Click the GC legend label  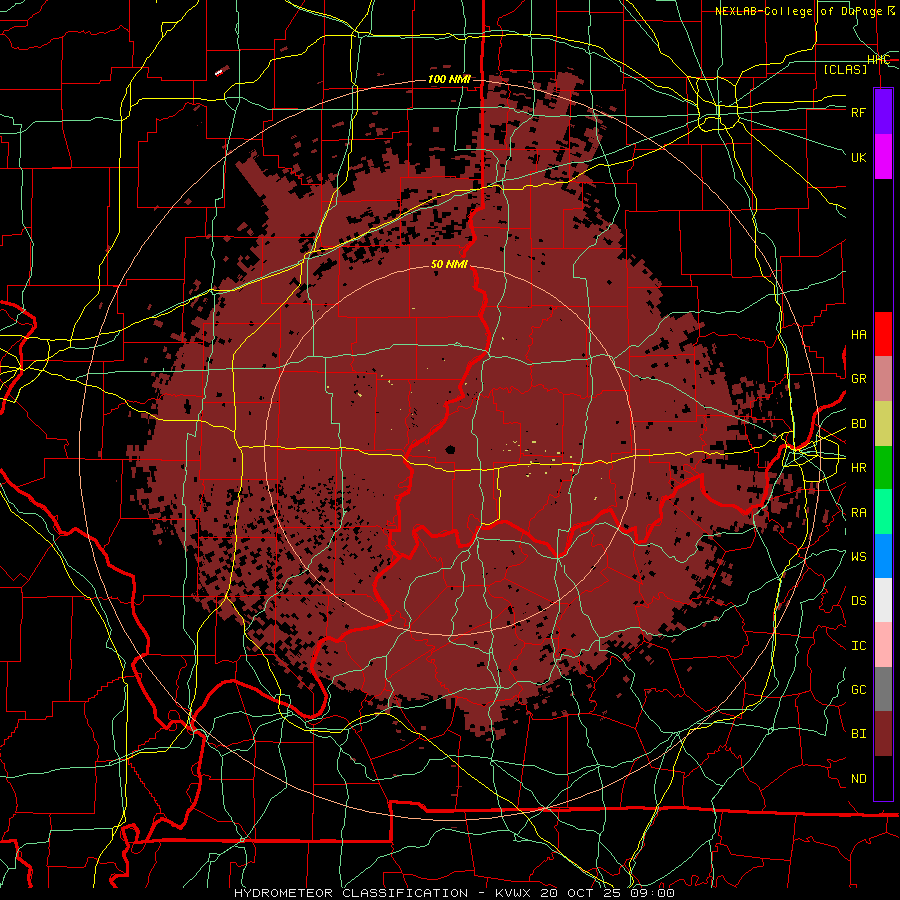859,689
